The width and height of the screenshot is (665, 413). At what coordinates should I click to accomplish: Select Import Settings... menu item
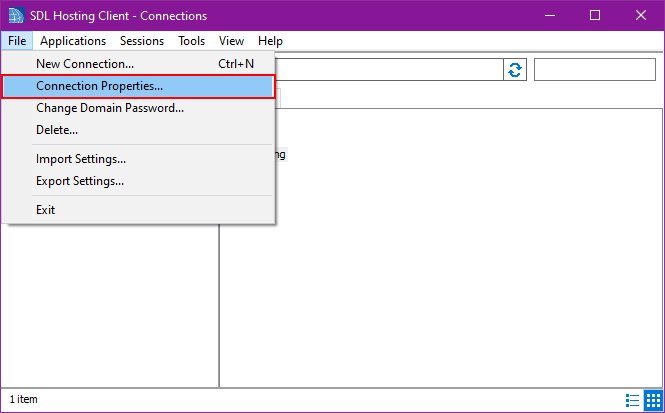[81, 159]
